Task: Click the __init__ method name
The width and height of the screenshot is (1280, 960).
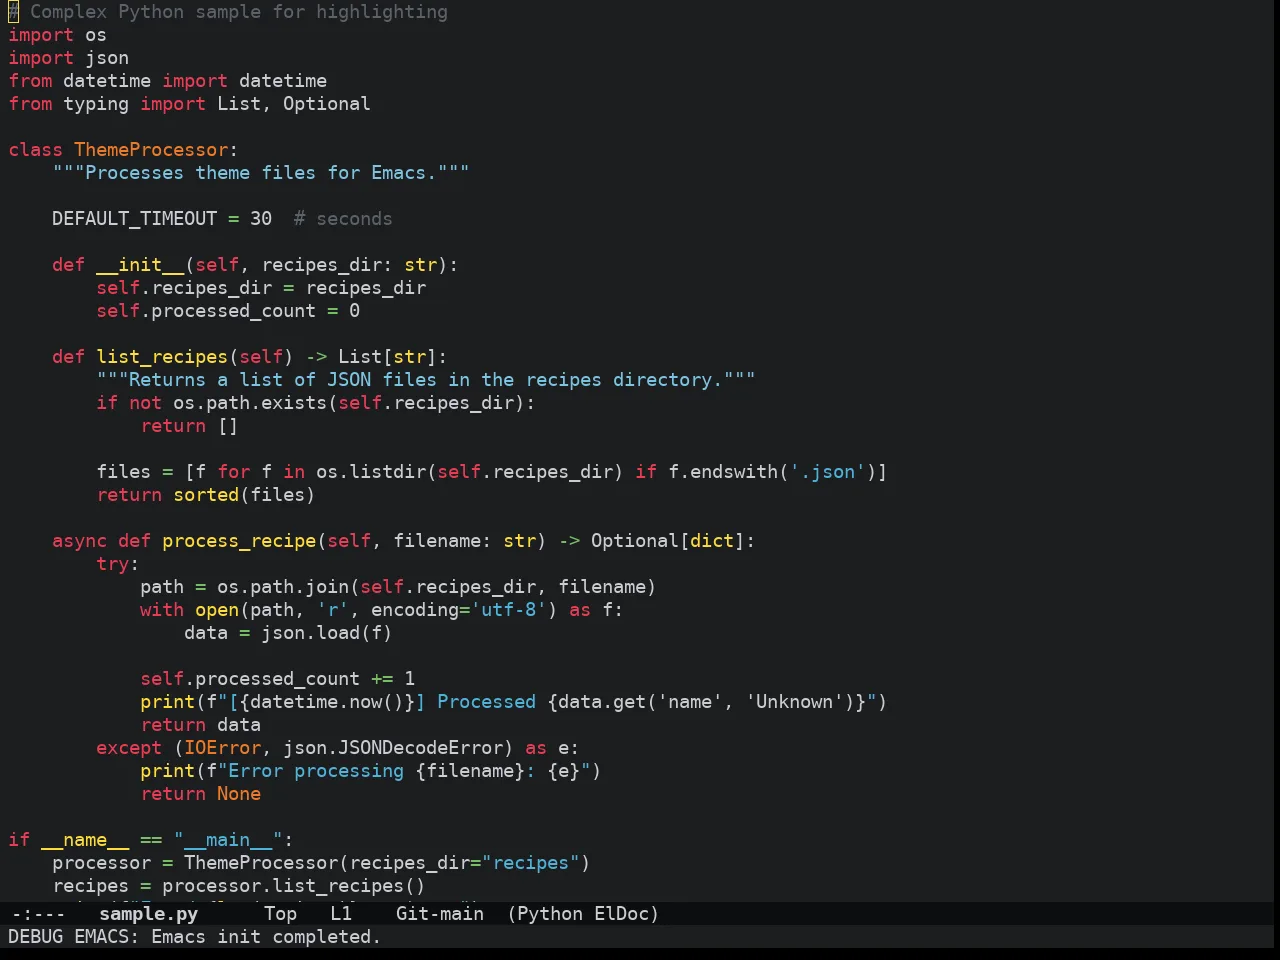Action: pos(140,265)
